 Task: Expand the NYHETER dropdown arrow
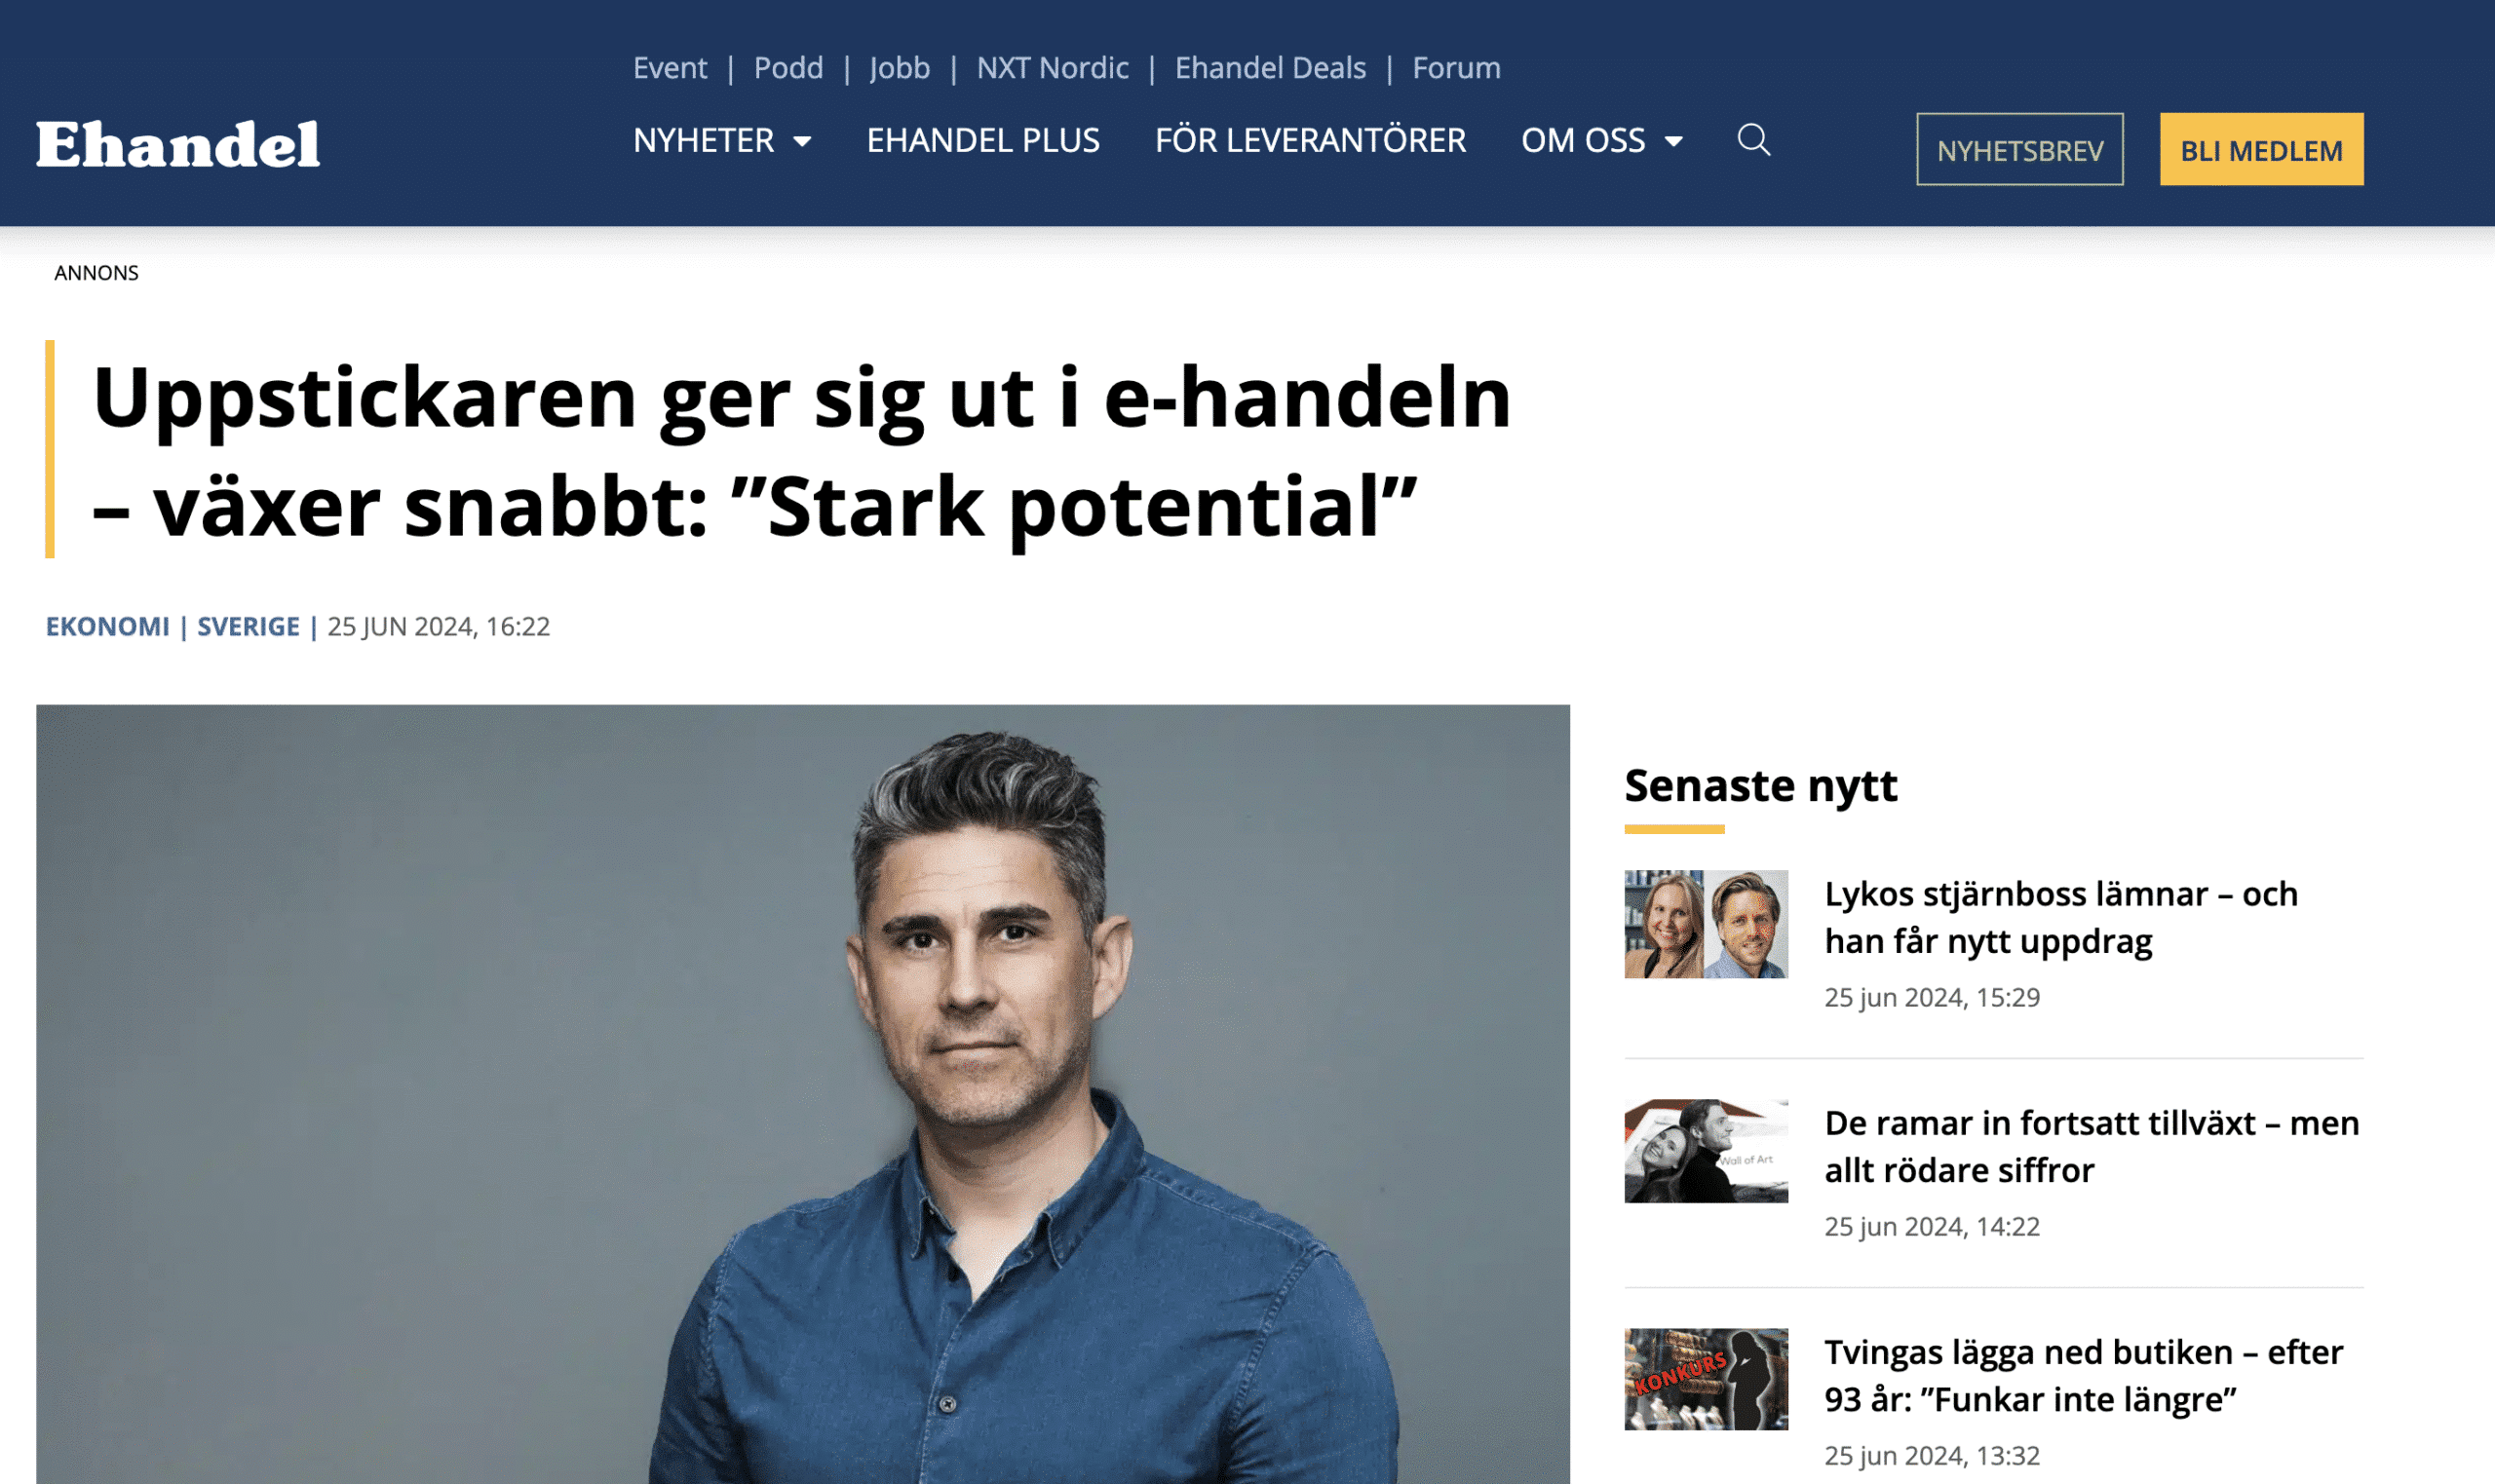pyautogui.click(x=802, y=142)
